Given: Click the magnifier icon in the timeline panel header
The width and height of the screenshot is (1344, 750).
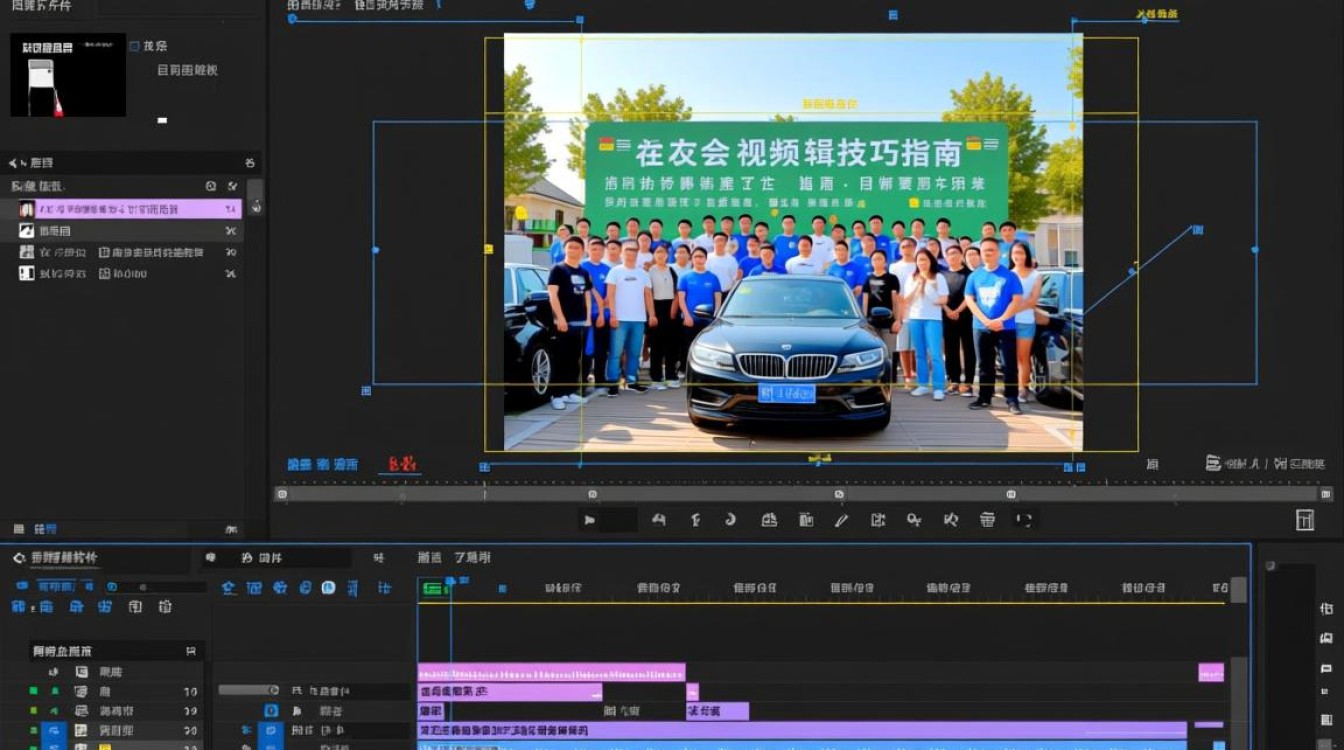Looking at the screenshot, I should click(x=19, y=558).
